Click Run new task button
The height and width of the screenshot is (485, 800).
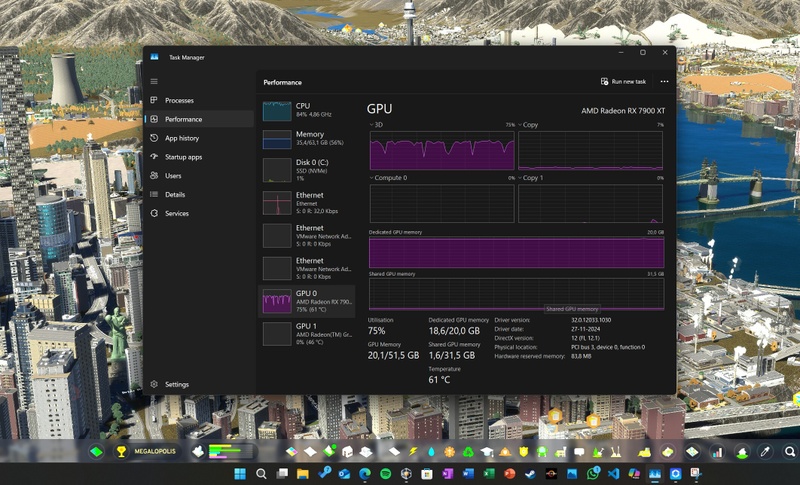click(x=623, y=82)
